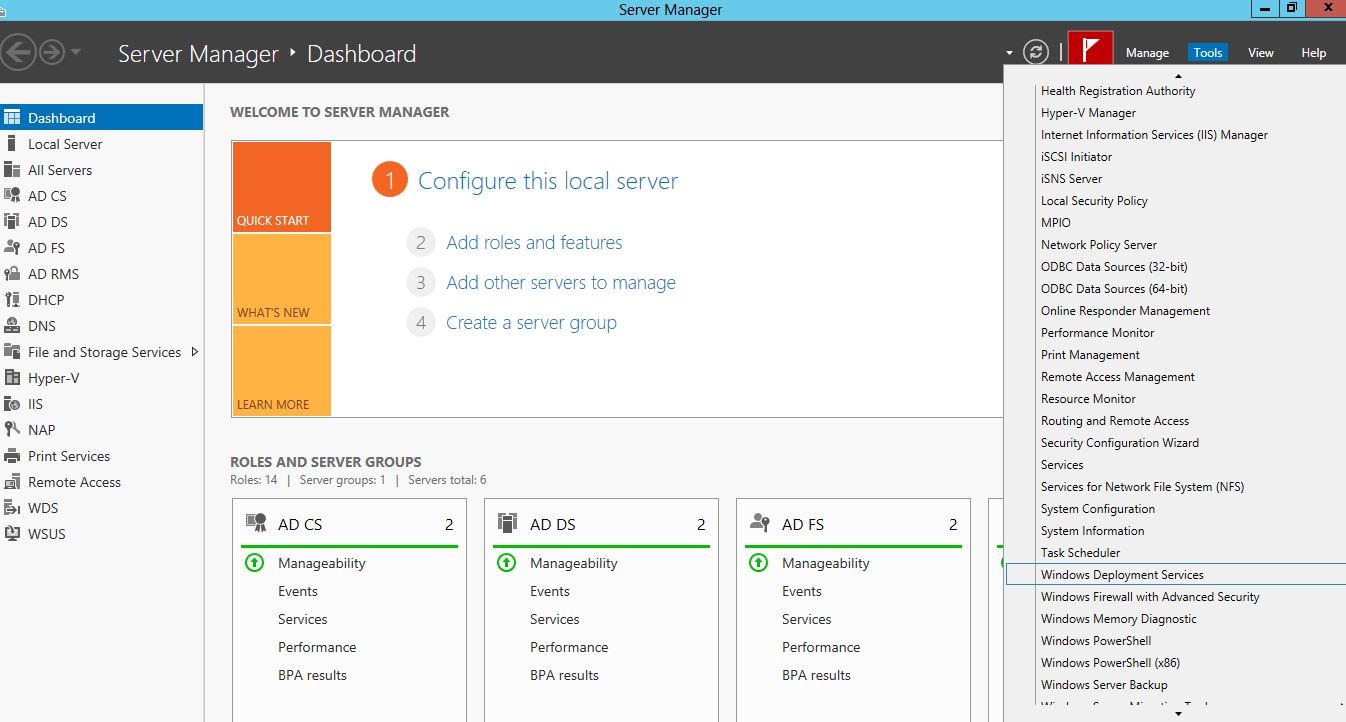Select the WHAT'S NEW tile
This screenshot has width=1346, height=722.
[281, 279]
